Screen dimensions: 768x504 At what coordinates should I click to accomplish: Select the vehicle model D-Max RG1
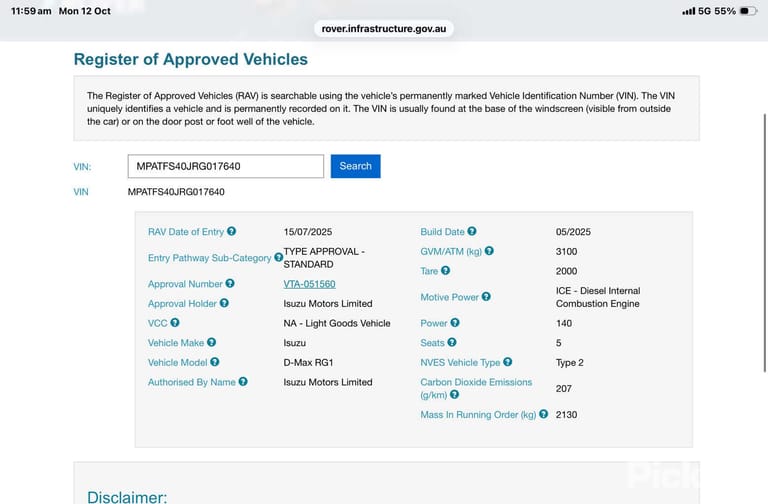[308, 362]
